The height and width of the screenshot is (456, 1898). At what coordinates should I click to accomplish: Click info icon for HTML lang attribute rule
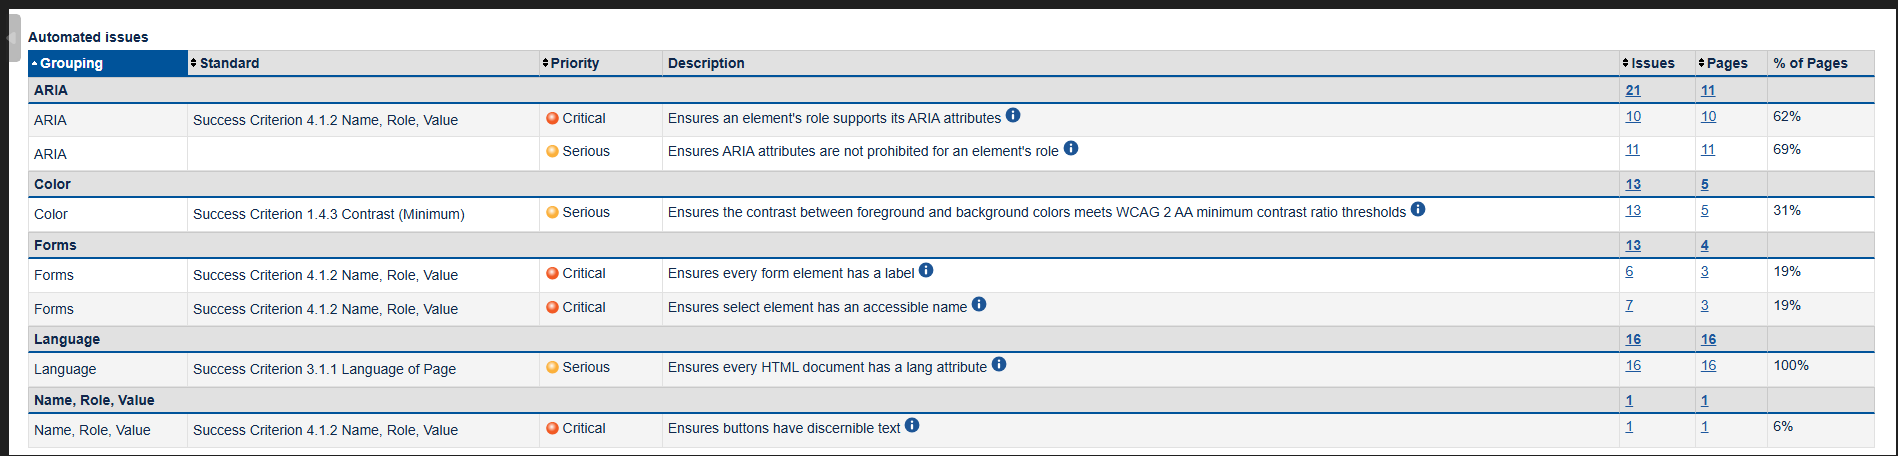point(999,365)
